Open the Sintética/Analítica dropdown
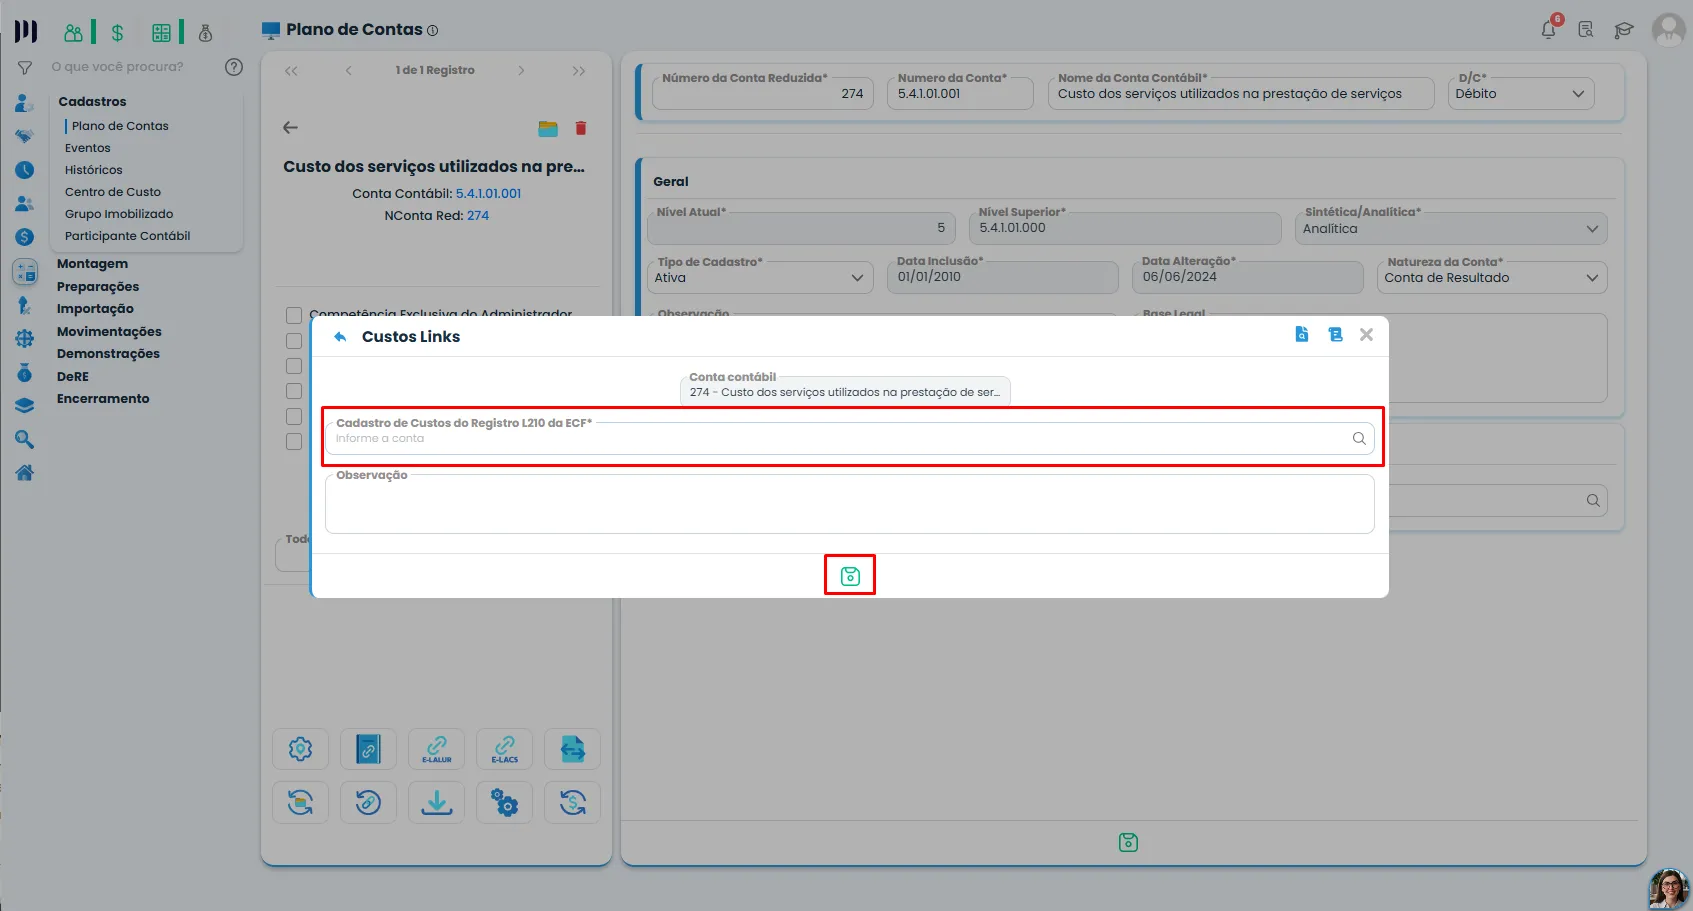 [x=1451, y=229]
